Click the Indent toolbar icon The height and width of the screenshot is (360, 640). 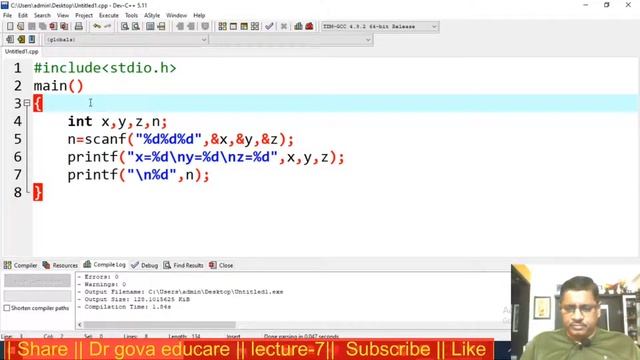pyautogui.click(x=180, y=27)
